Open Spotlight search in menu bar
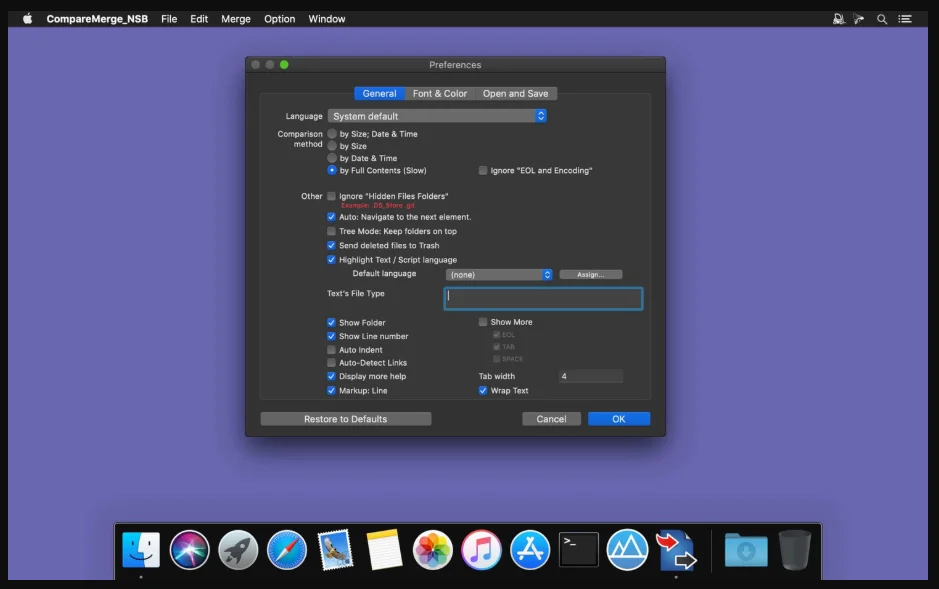Image resolution: width=939 pixels, height=589 pixels. [x=882, y=19]
